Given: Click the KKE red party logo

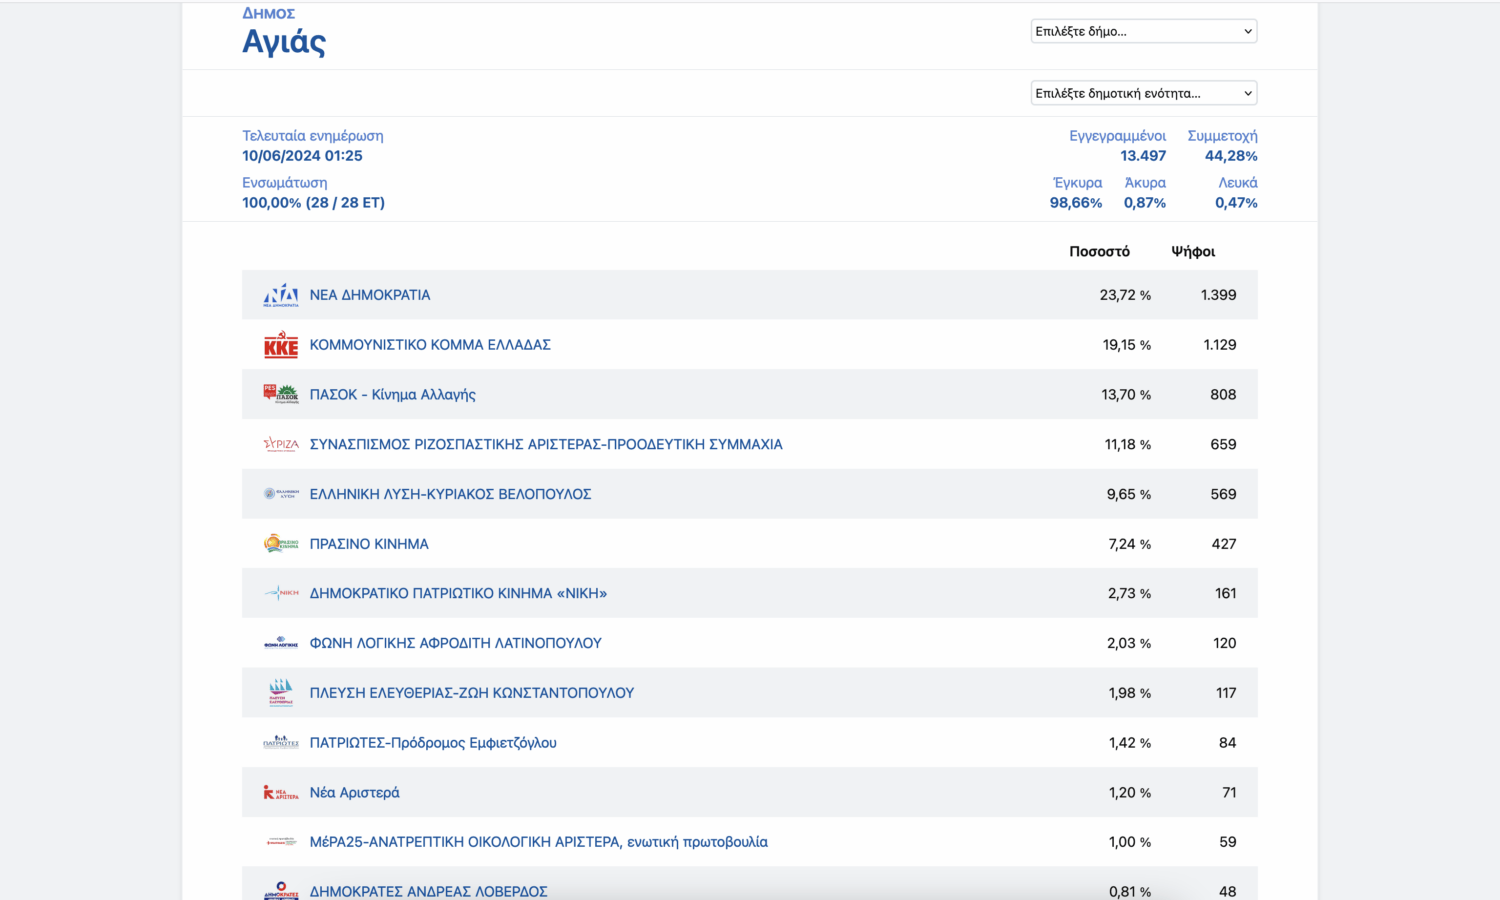Looking at the screenshot, I should pyautogui.click(x=281, y=345).
